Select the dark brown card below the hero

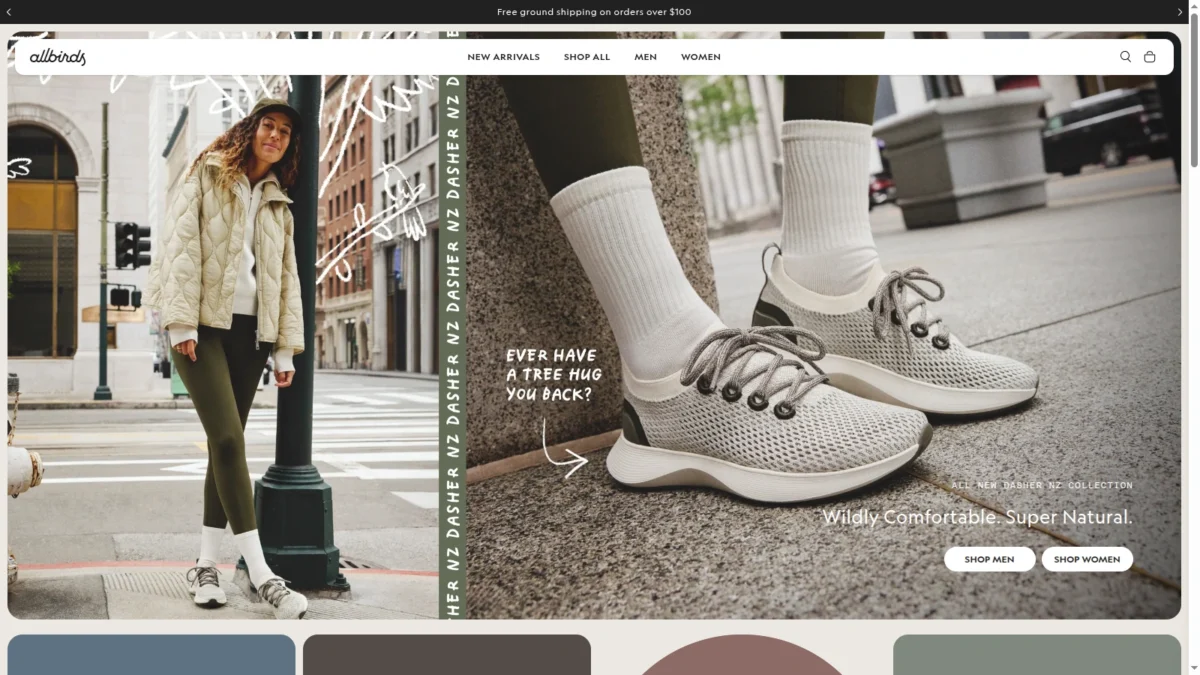pyautogui.click(x=447, y=655)
